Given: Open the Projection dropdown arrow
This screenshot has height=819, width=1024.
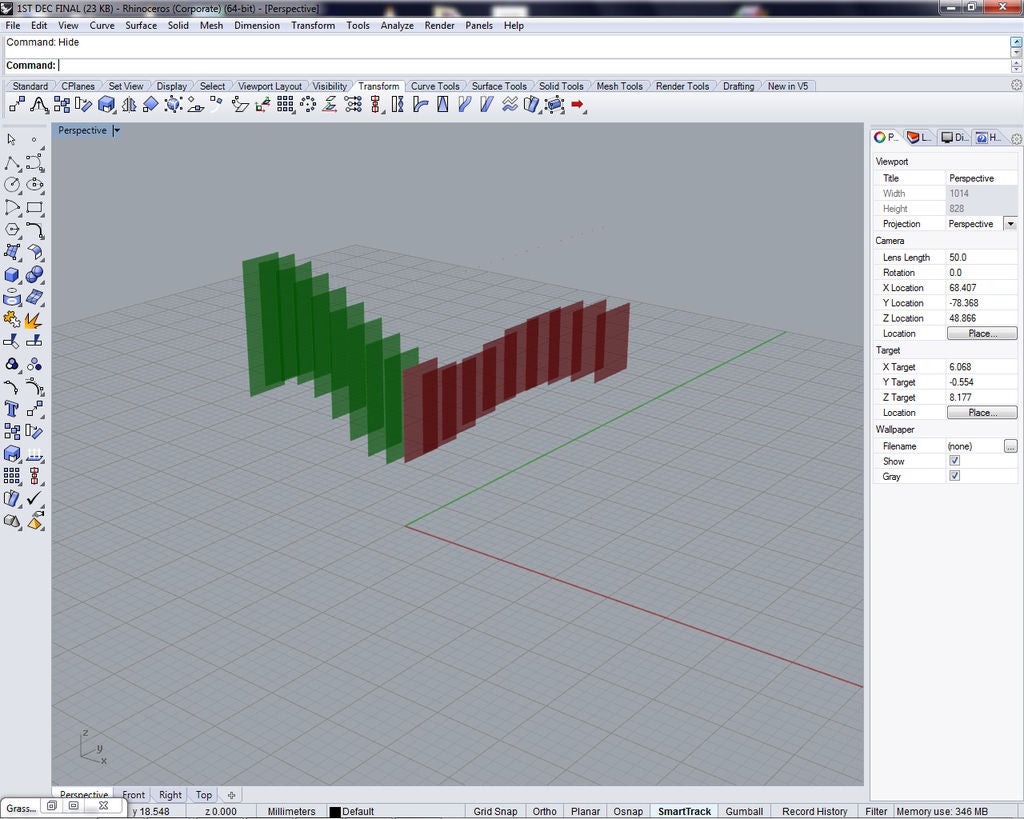Looking at the screenshot, I should (1010, 224).
